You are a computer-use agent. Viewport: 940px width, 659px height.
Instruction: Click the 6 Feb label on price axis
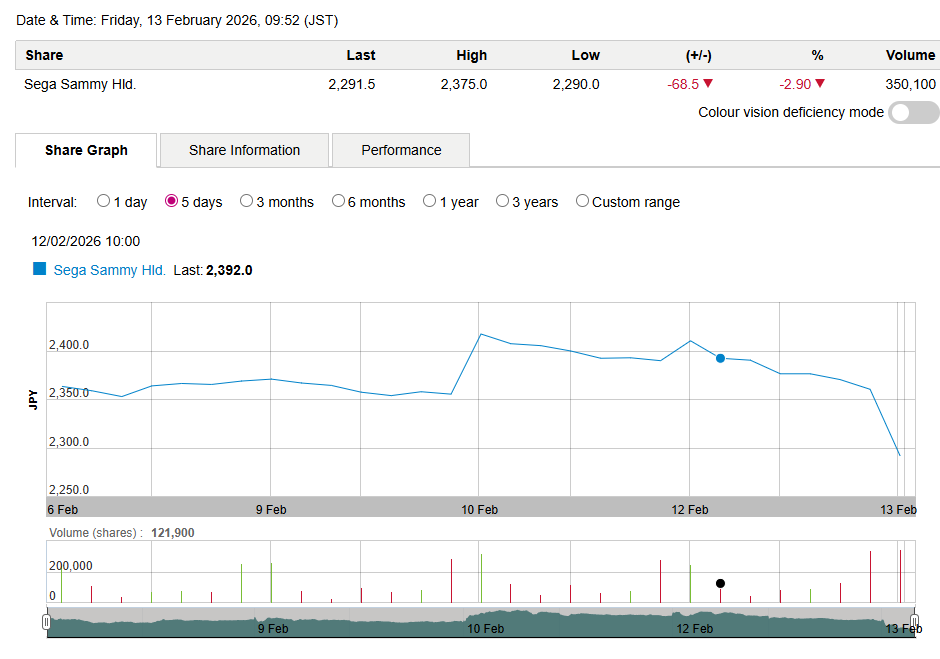63,510
